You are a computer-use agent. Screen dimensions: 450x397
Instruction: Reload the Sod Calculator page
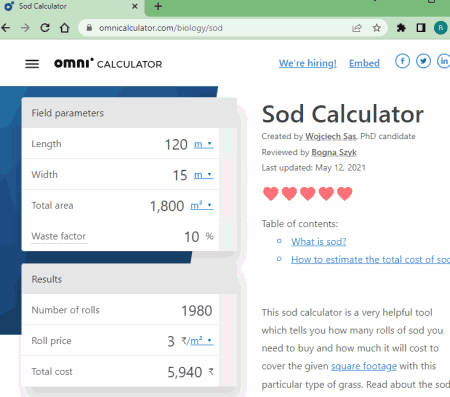(x=45, y=28)
